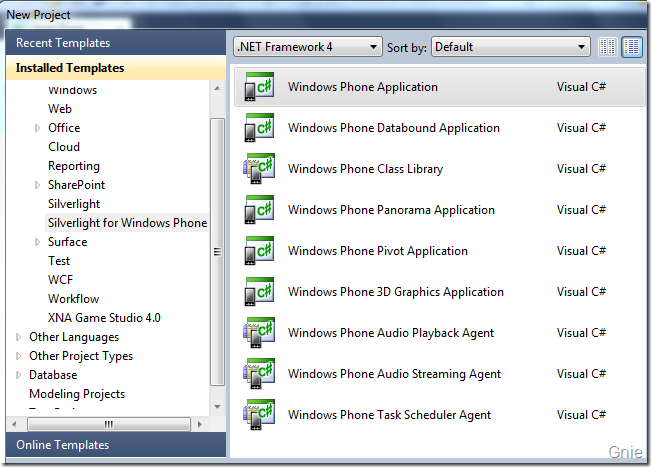Select the Web template category
651x467 pixels.
coord(60,109)
